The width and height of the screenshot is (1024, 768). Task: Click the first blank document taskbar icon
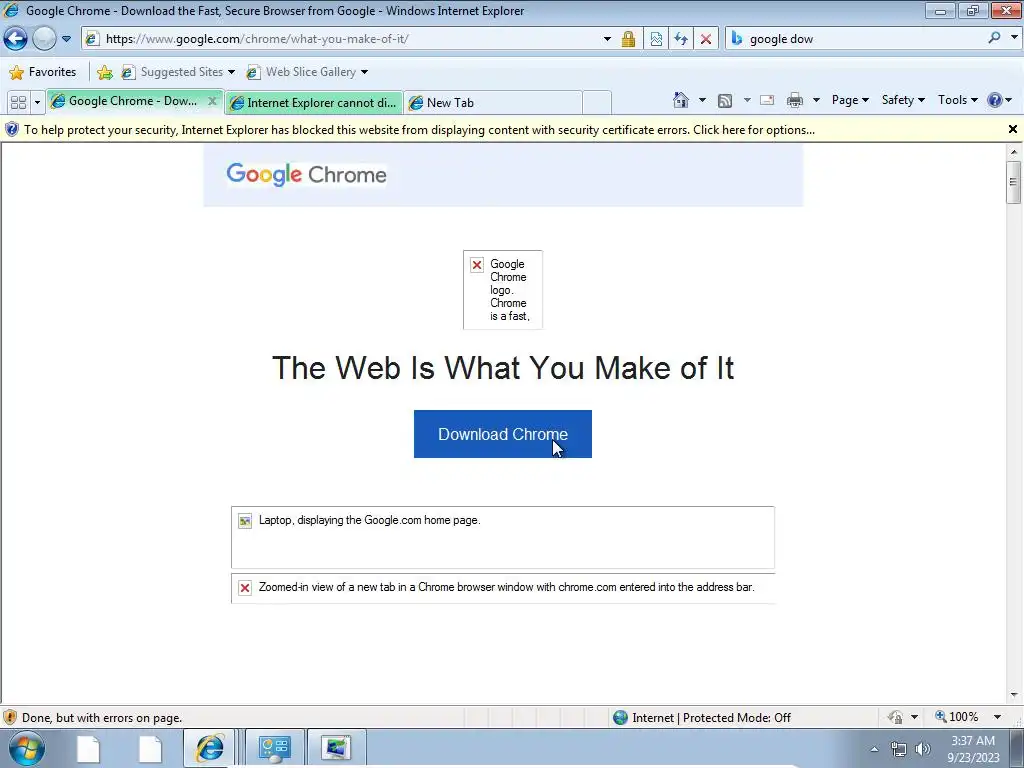point(88,748)
